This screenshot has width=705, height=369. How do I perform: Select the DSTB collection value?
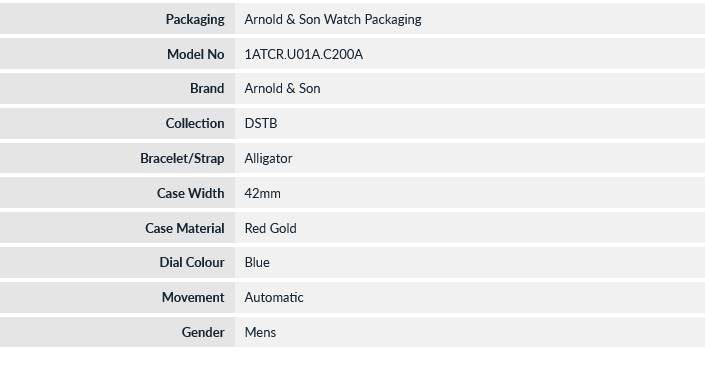click(x=261, y=123)
